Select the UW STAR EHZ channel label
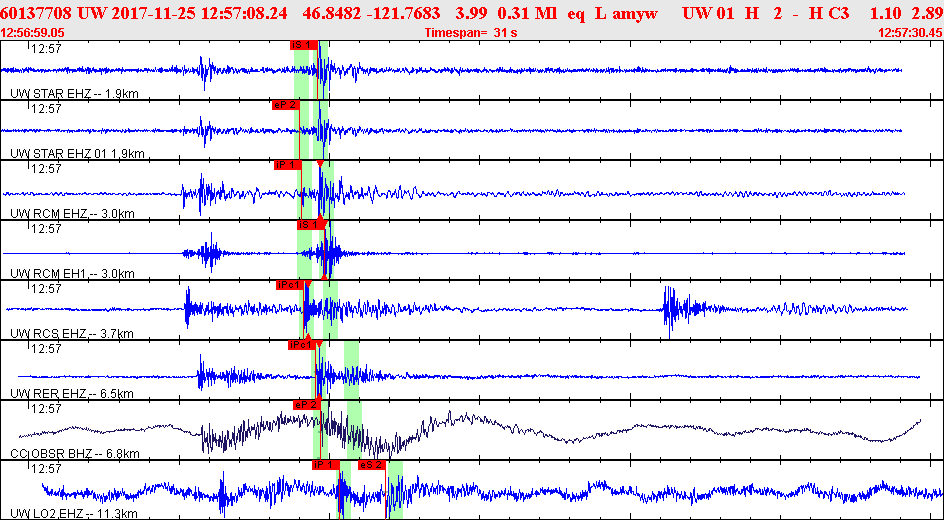 point(73,94)
